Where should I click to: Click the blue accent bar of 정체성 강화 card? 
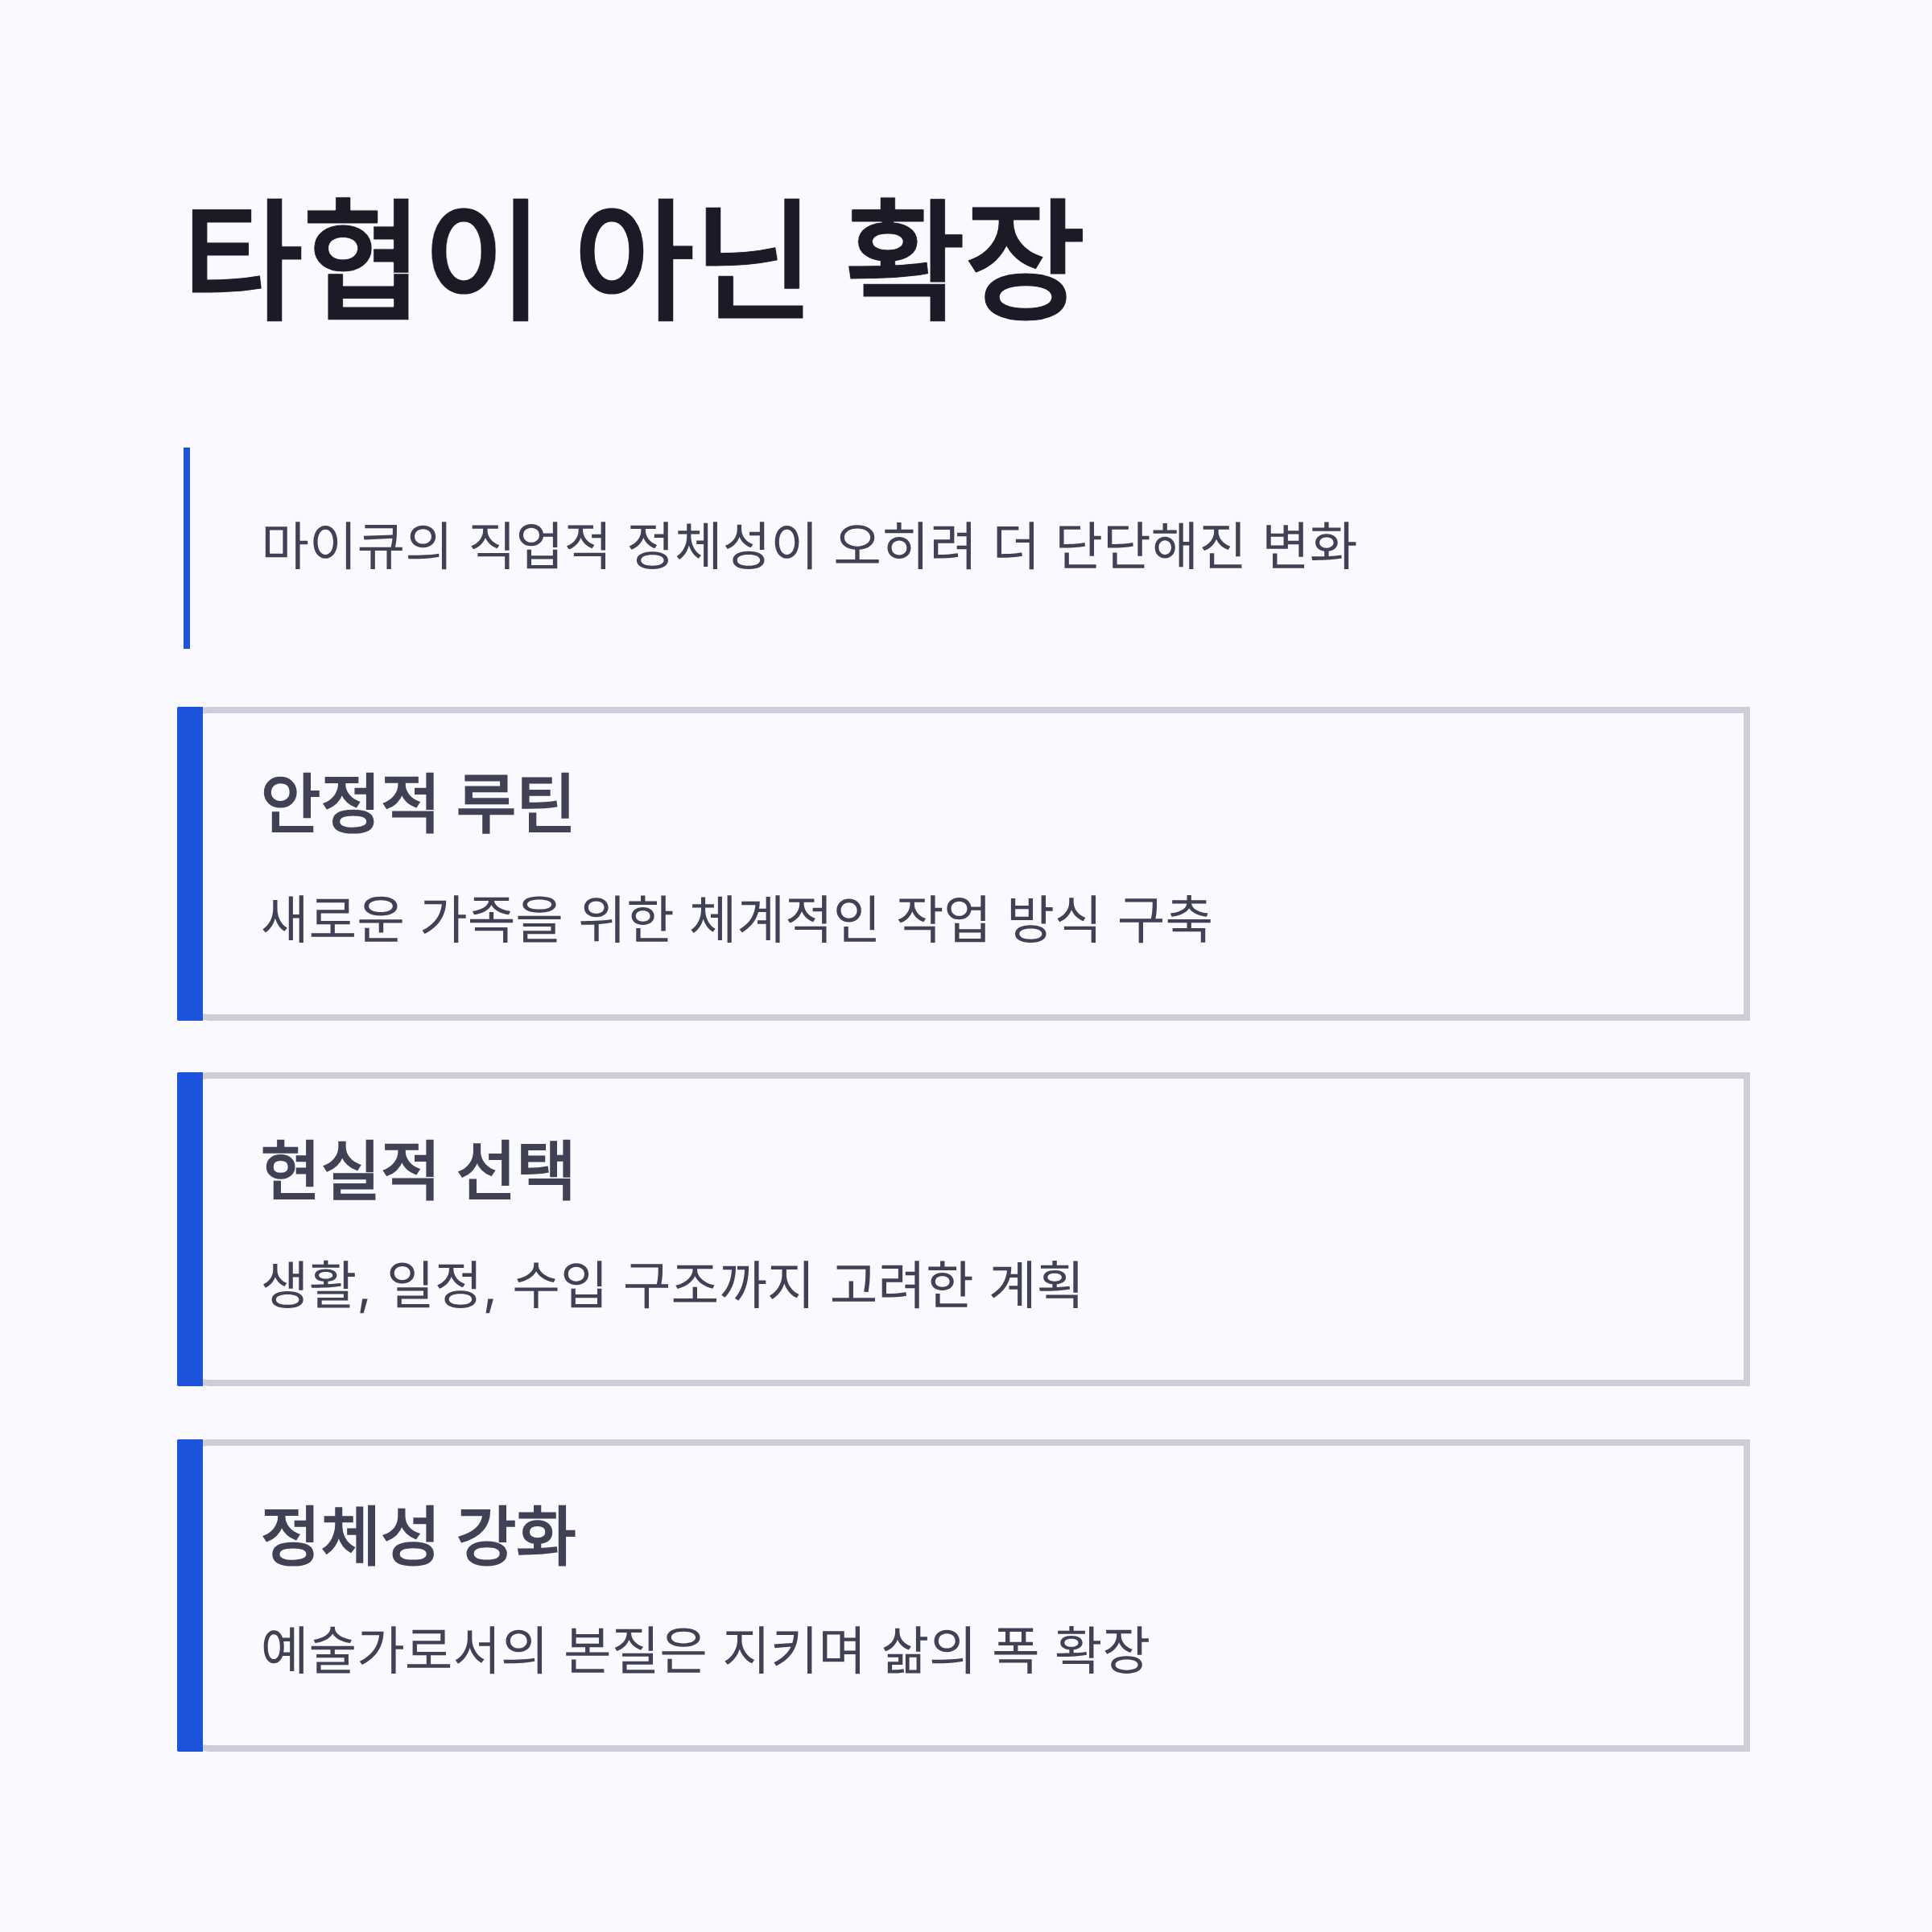(190, 1595)
